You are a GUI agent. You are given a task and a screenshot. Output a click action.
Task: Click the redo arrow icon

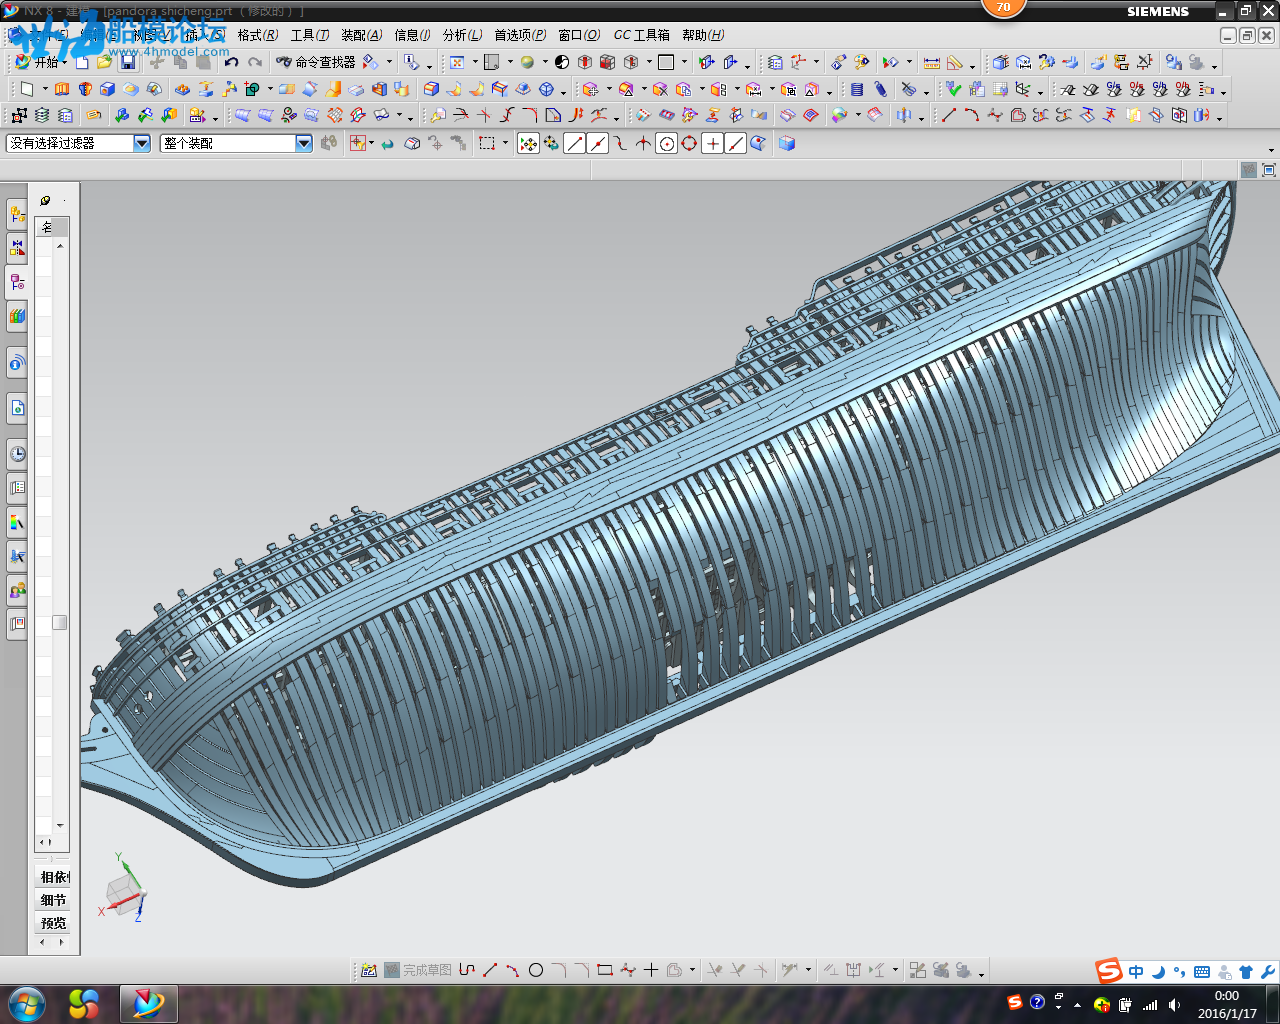coord(255,62)
